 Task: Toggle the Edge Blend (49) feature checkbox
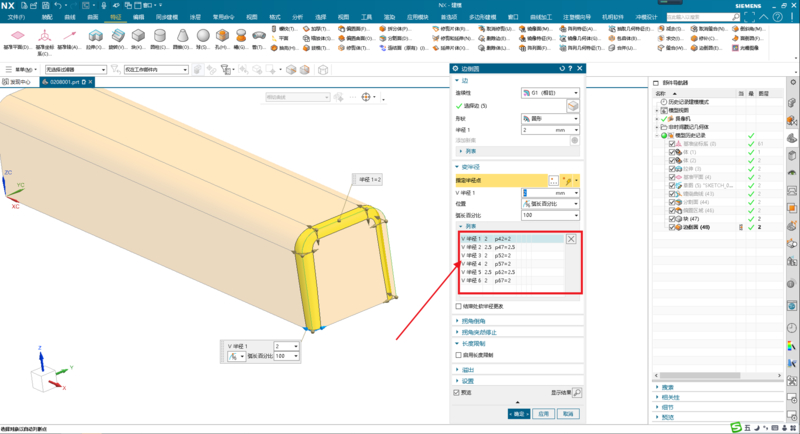673,228
